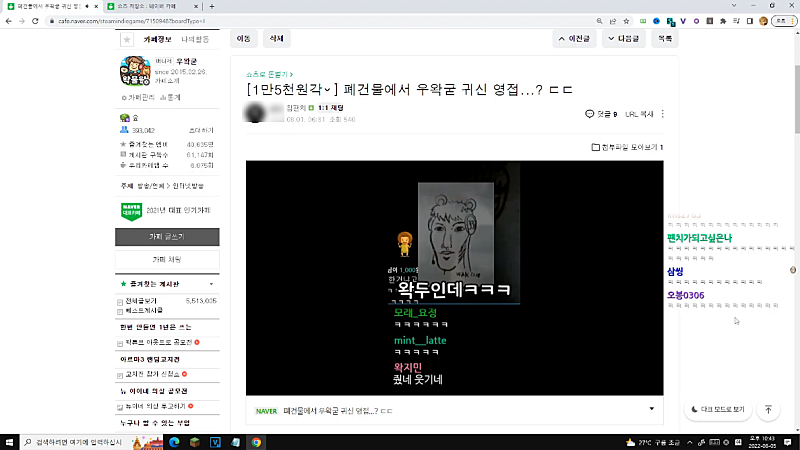Screen dimensions: 800x450
Task: Switch to the 나의활동 tab
Action: click(195, 39)
